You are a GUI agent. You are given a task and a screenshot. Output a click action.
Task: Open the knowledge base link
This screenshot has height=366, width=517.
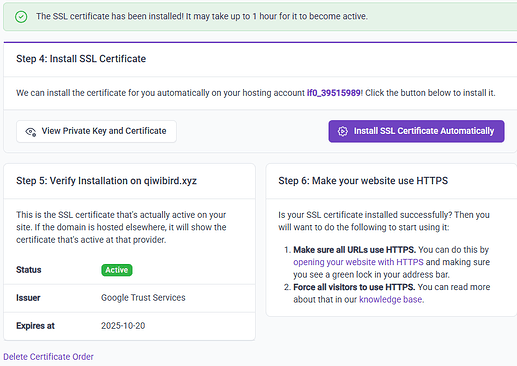[390, 299]
